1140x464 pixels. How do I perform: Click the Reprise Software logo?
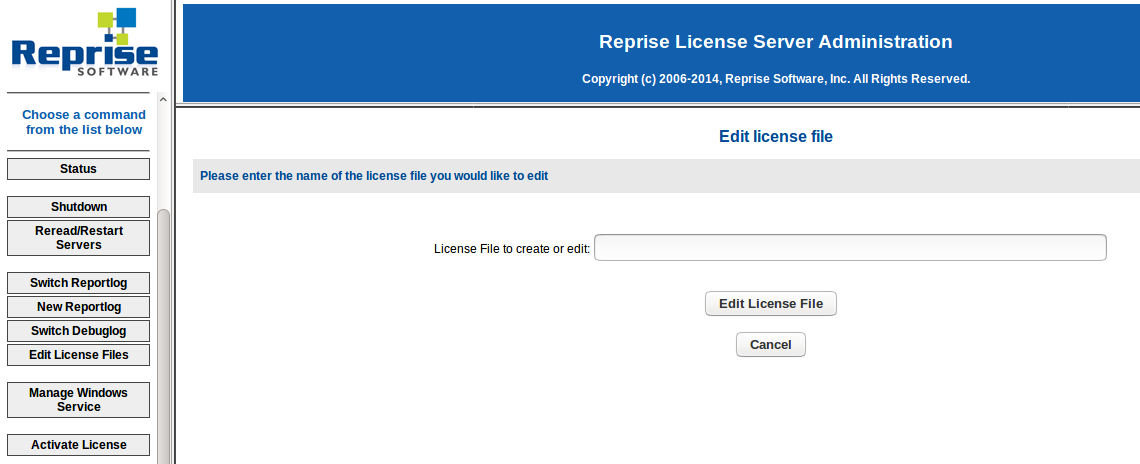click(85, 41)
